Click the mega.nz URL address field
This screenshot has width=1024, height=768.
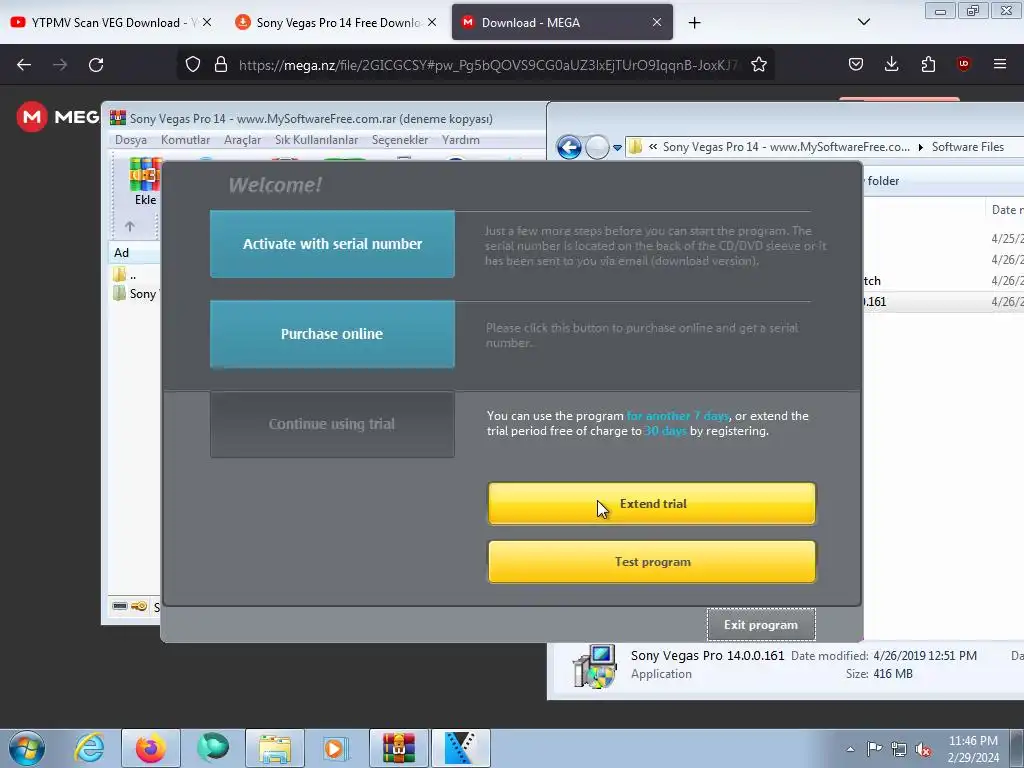click(x=488, y=65)
